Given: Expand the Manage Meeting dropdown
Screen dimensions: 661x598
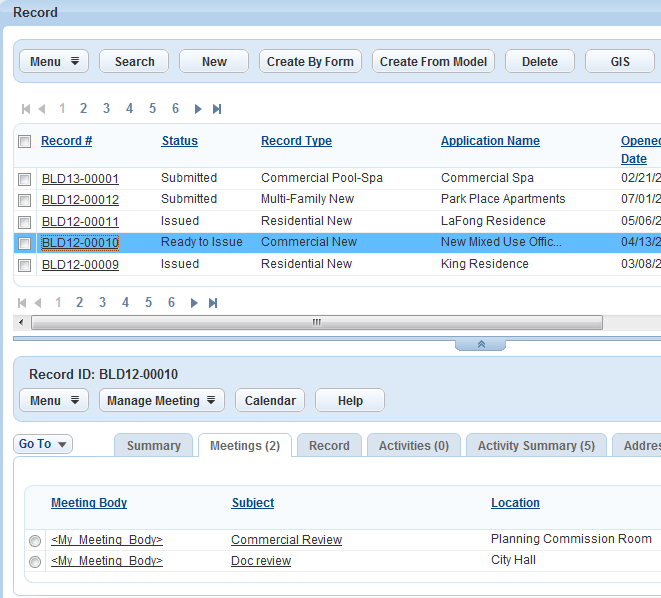Looking at the screenshot, I should tap(161, 401).
